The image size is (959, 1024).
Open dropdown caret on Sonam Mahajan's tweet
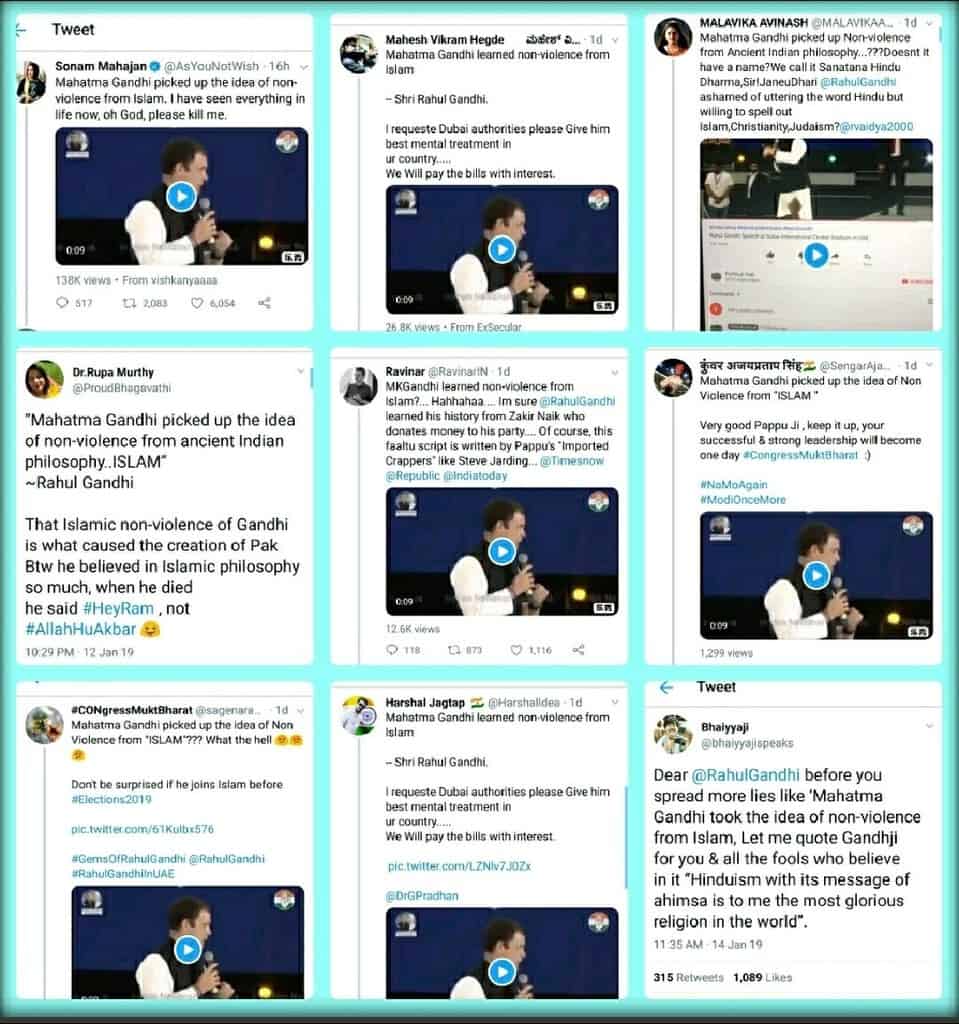(x=304, y=67)
